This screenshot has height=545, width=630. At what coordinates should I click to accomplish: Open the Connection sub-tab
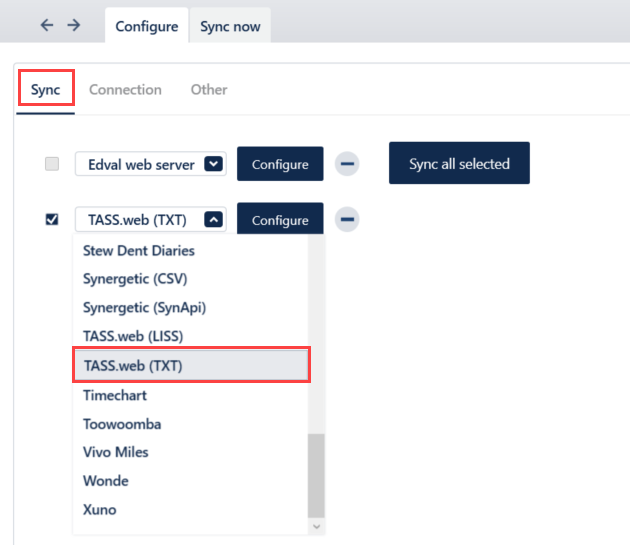tap(125, 89)
